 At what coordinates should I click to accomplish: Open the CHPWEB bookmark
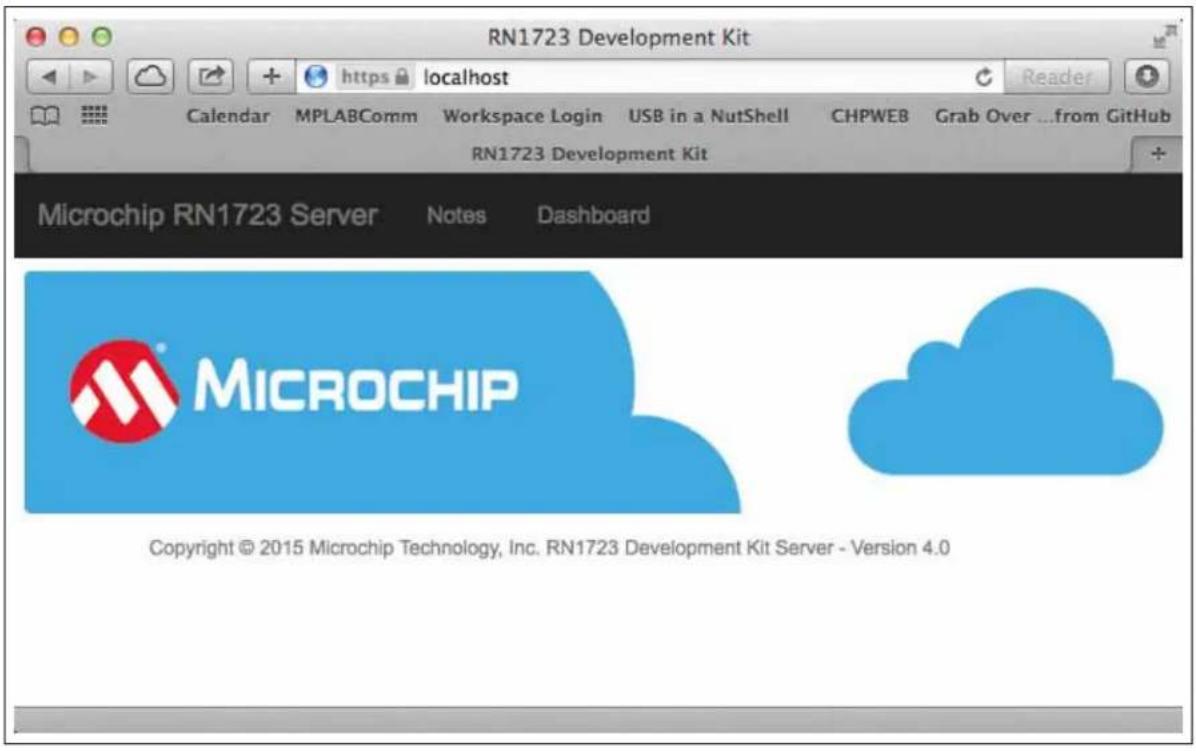coord(870,116)
